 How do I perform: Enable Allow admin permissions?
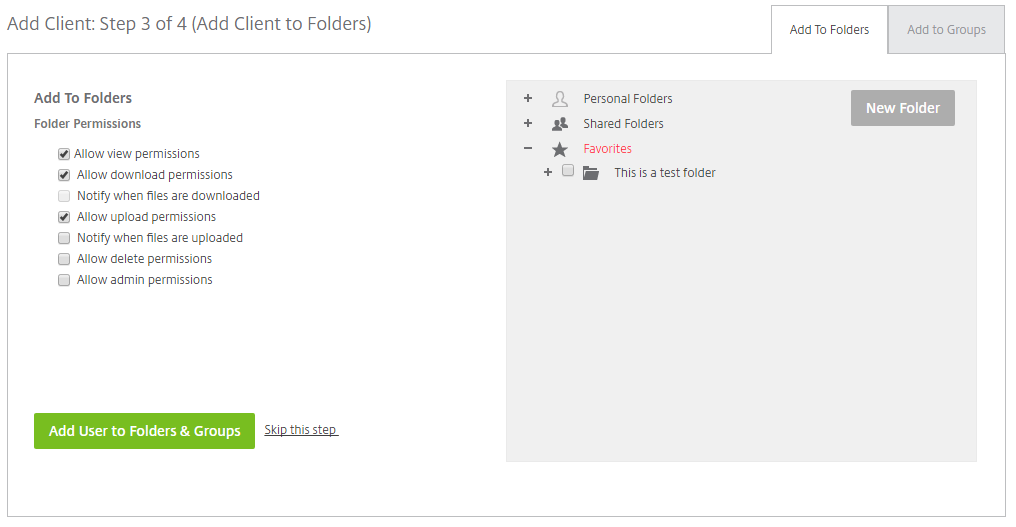click(64, 280)
